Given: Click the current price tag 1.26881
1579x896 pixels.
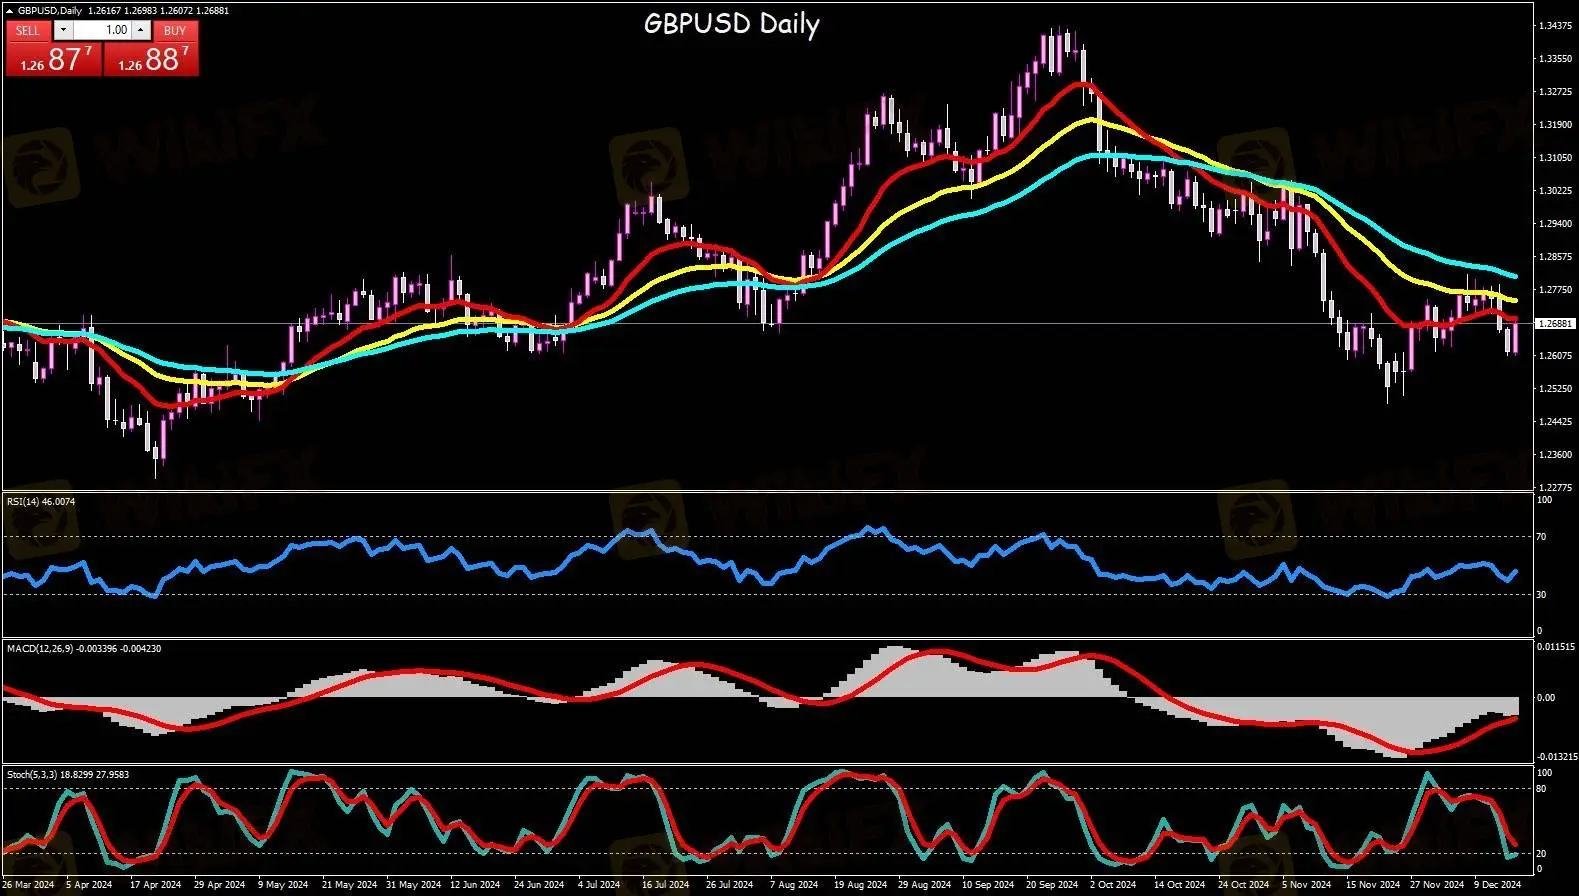Looking at the screenshot, I should click(x=1556, y=323).
